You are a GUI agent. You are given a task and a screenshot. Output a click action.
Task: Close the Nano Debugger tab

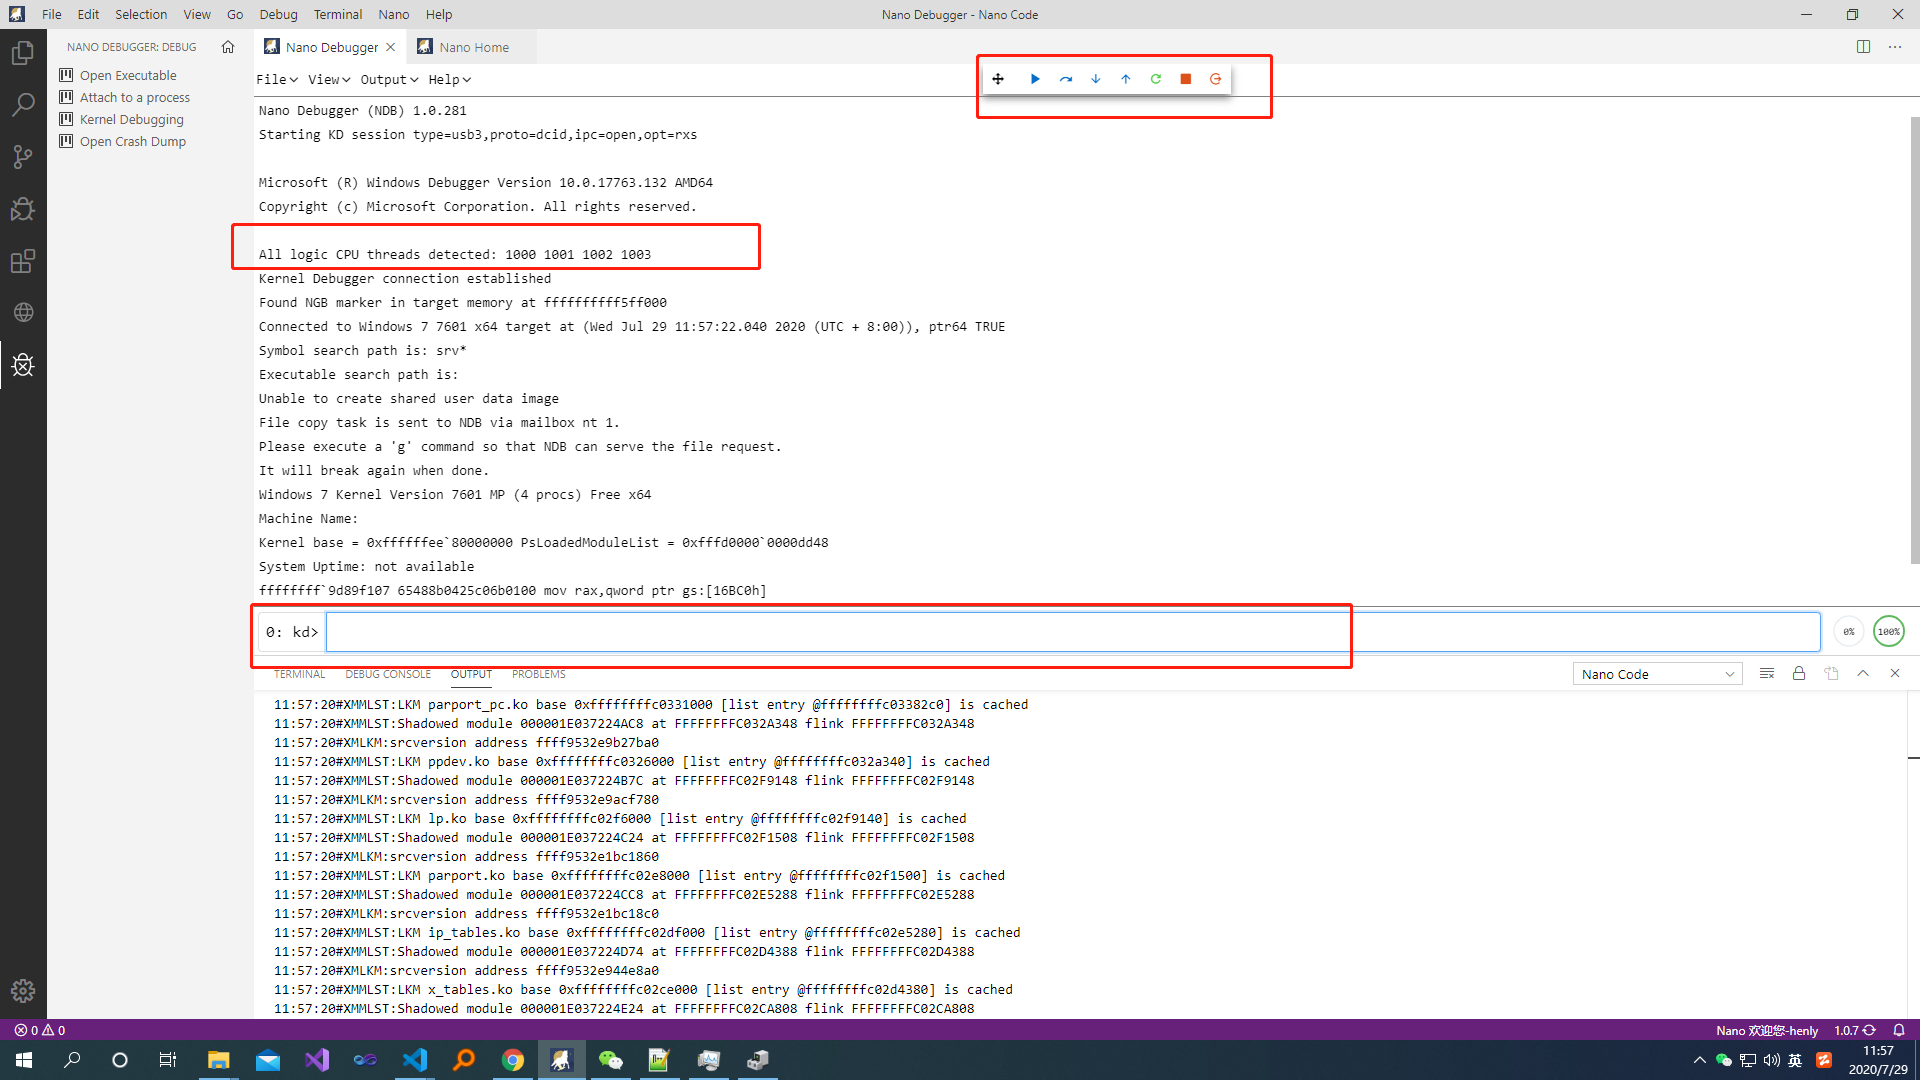[x=391, y=47]
